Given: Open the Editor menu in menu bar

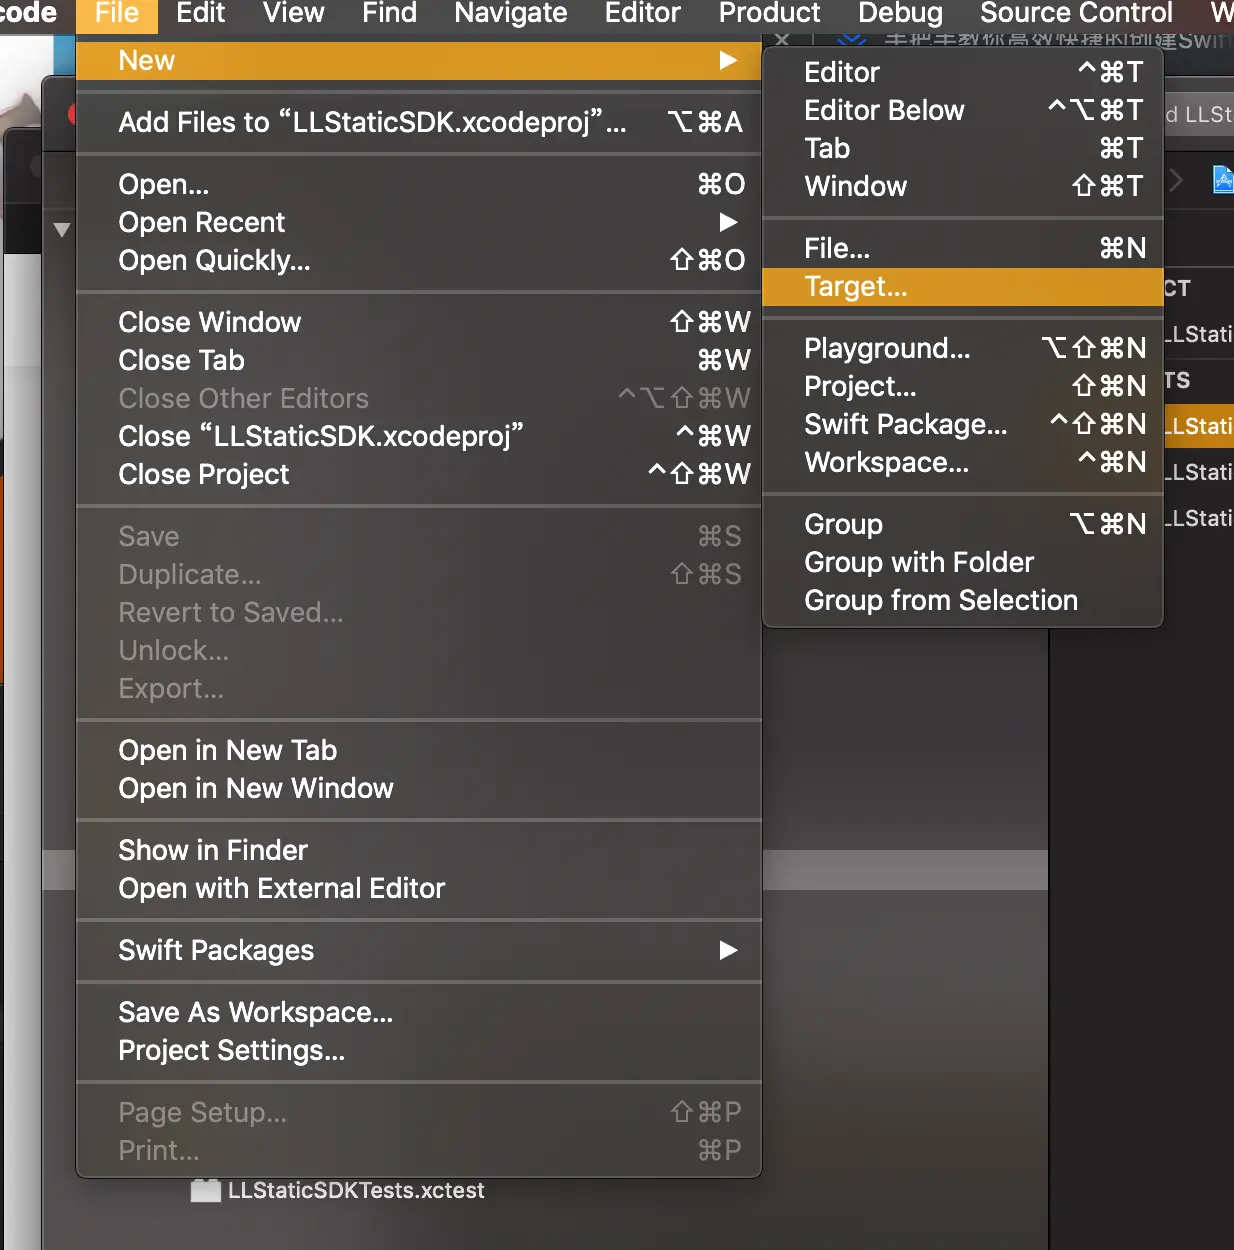Looking at the screenshot, I should (x=642, y=14).
